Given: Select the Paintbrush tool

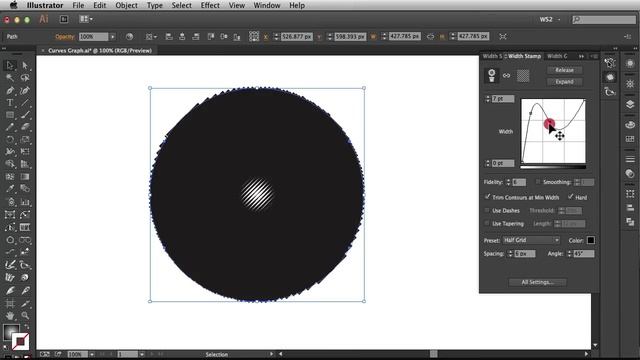Looking at the screenshot, I should [25, 115].
